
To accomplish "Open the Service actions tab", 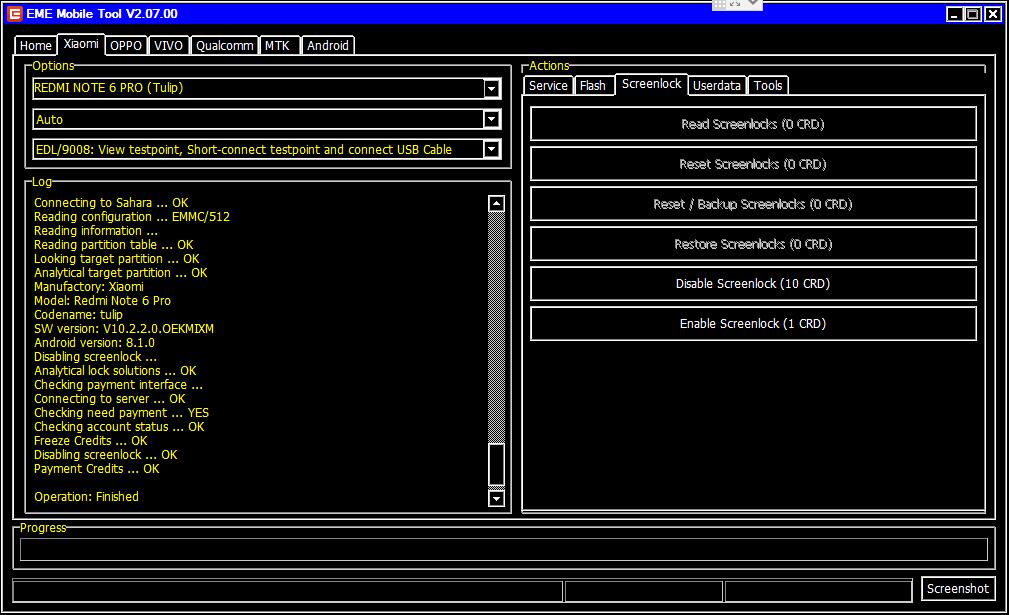I will [x=548, y=86].
